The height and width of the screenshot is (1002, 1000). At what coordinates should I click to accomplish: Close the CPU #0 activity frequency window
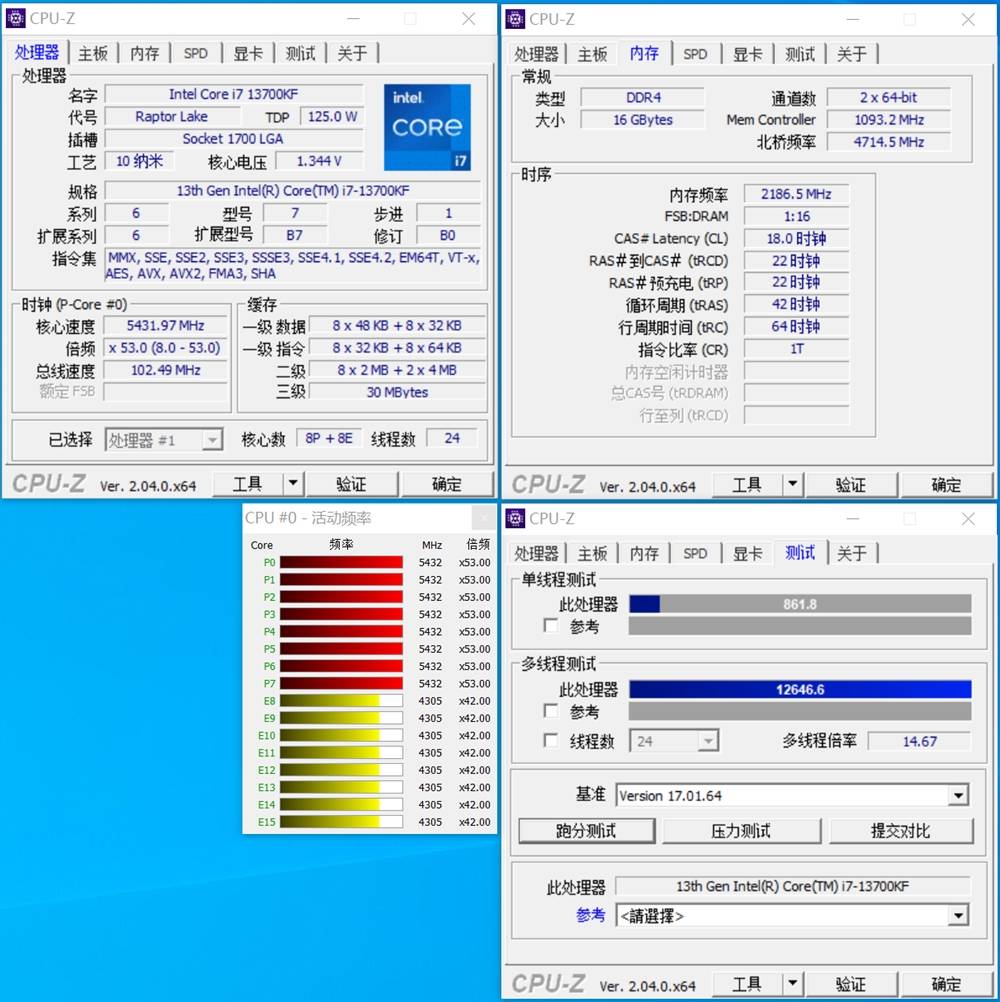(483, 518)
